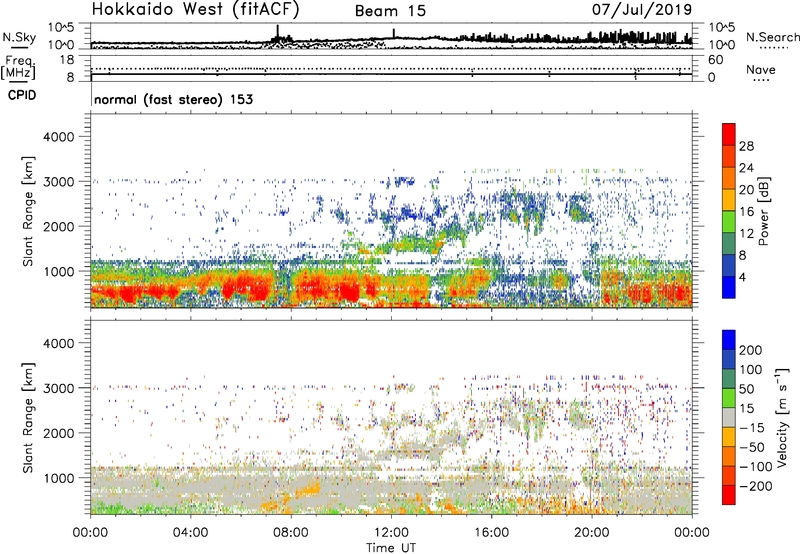Click the date "07/Jul/2019"
Screen dimensions: 800x554
pos(642,9)
